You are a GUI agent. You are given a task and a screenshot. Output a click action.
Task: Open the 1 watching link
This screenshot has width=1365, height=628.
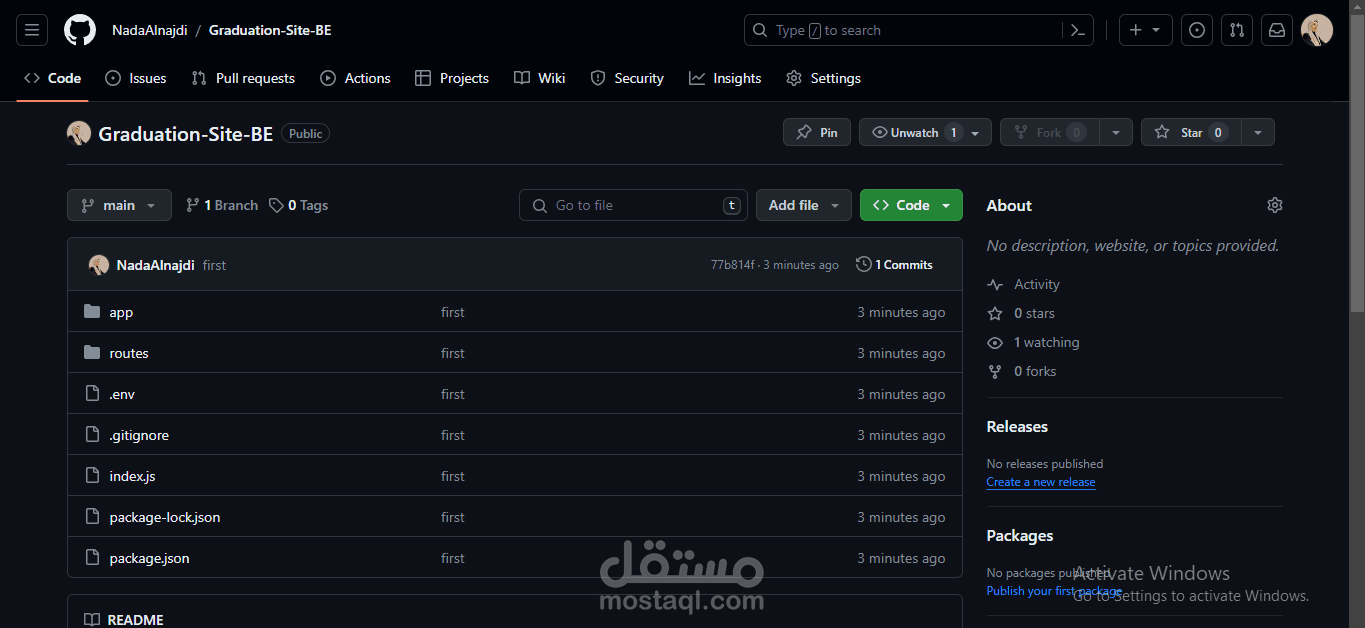tap(1046, 342)
